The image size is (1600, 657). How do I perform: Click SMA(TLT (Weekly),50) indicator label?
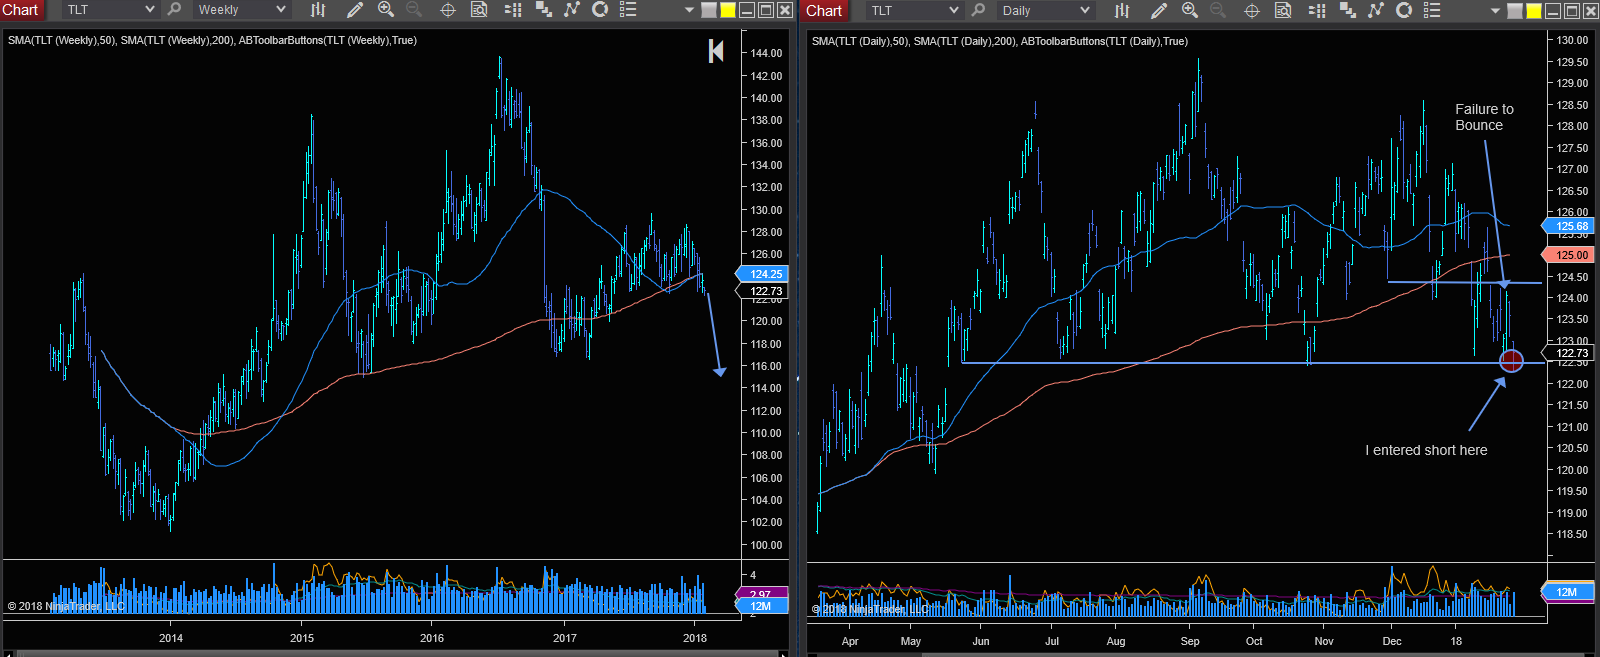click(62, 40)
